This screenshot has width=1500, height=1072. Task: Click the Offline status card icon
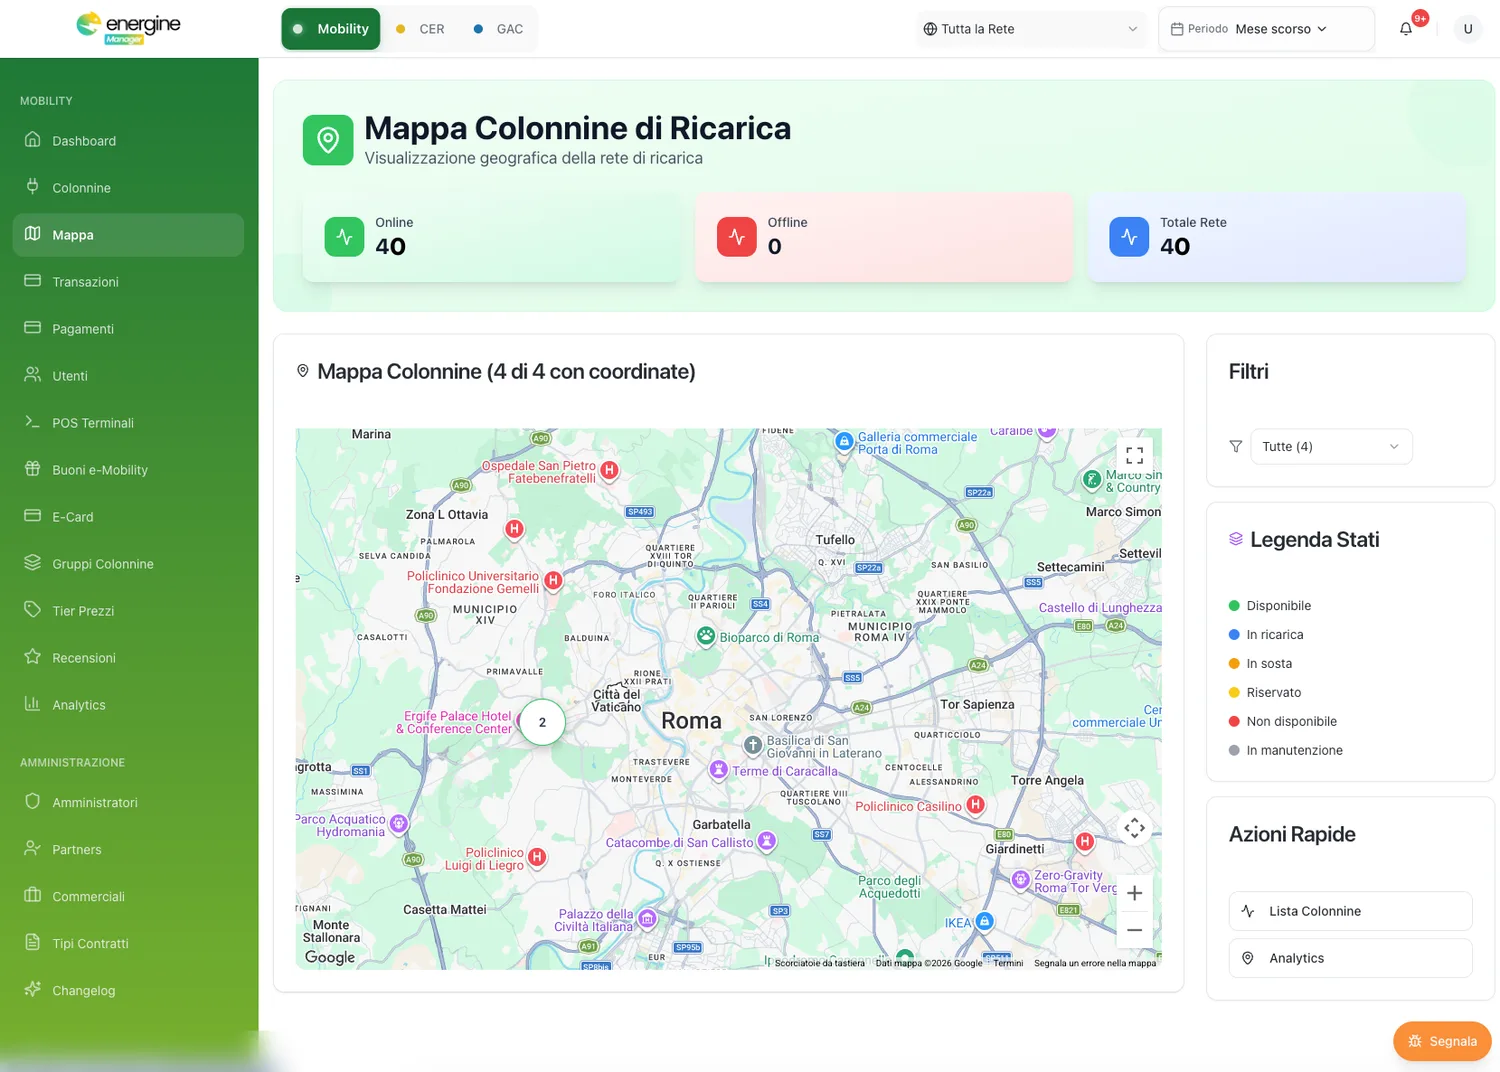[x=737, y=237]
